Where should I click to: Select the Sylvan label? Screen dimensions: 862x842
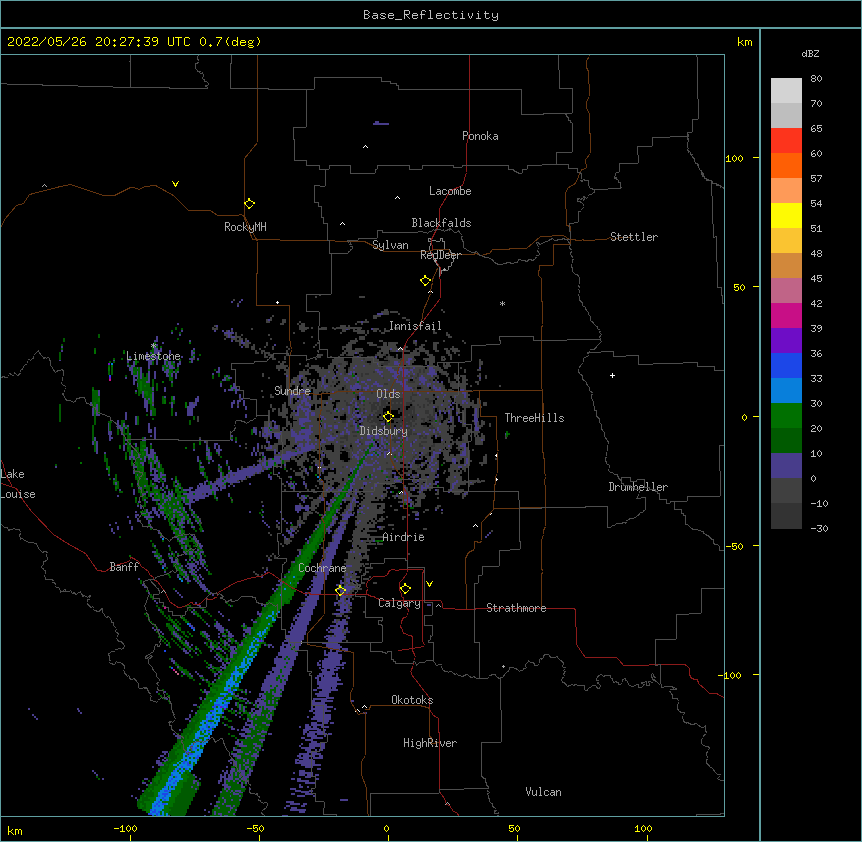390,245
